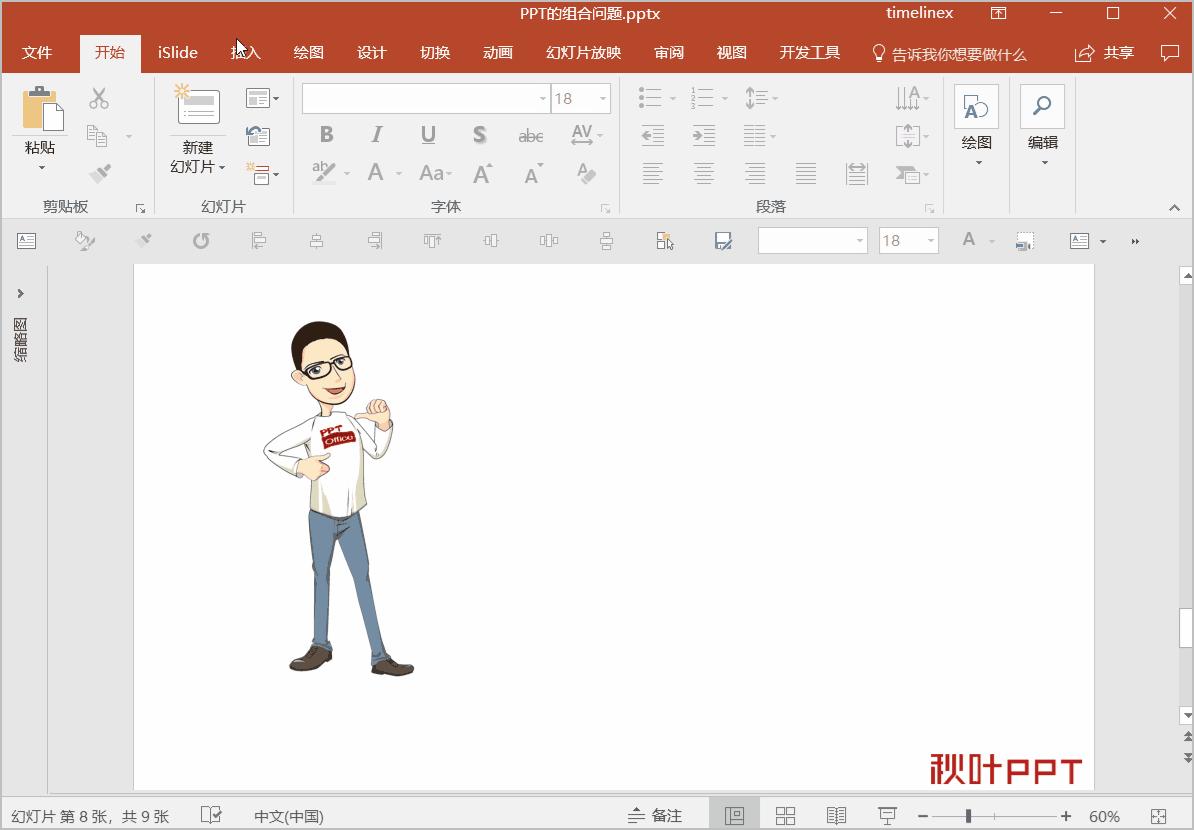Click the 共享 share button

1104,53
